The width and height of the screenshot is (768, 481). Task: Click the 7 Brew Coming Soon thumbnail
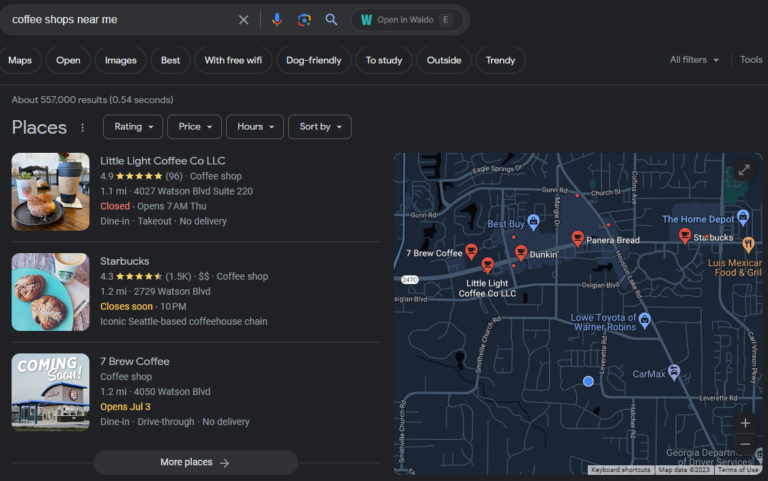tap(50, 392)
